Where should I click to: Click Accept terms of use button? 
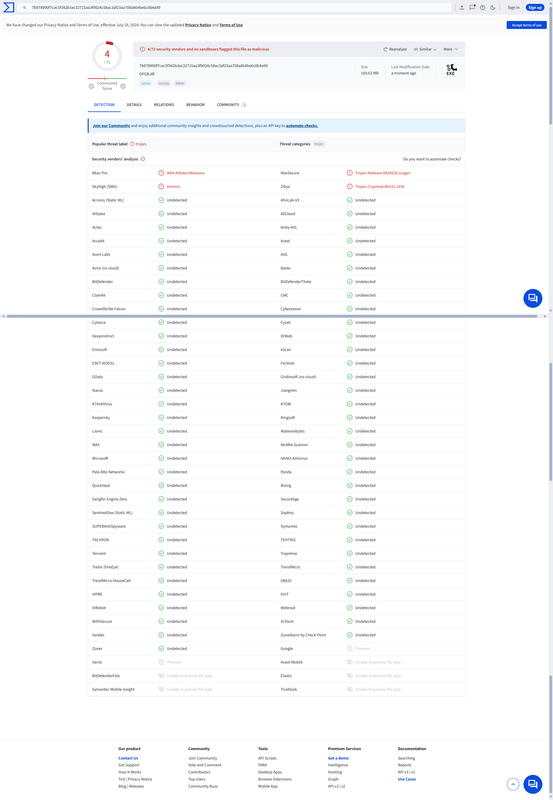pos(526,25)
